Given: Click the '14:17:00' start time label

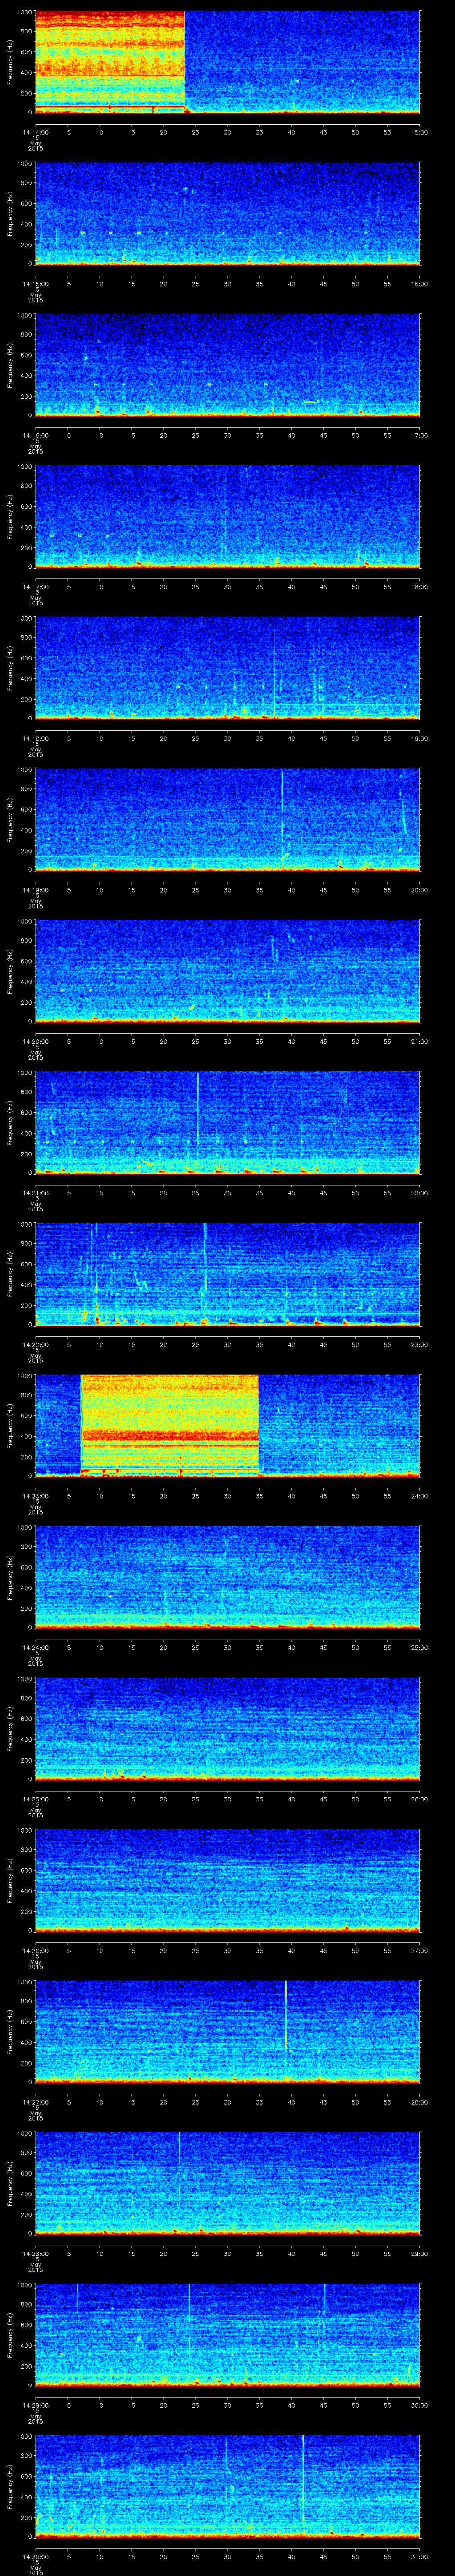Looking at the screenshot, I should point(35,586).
